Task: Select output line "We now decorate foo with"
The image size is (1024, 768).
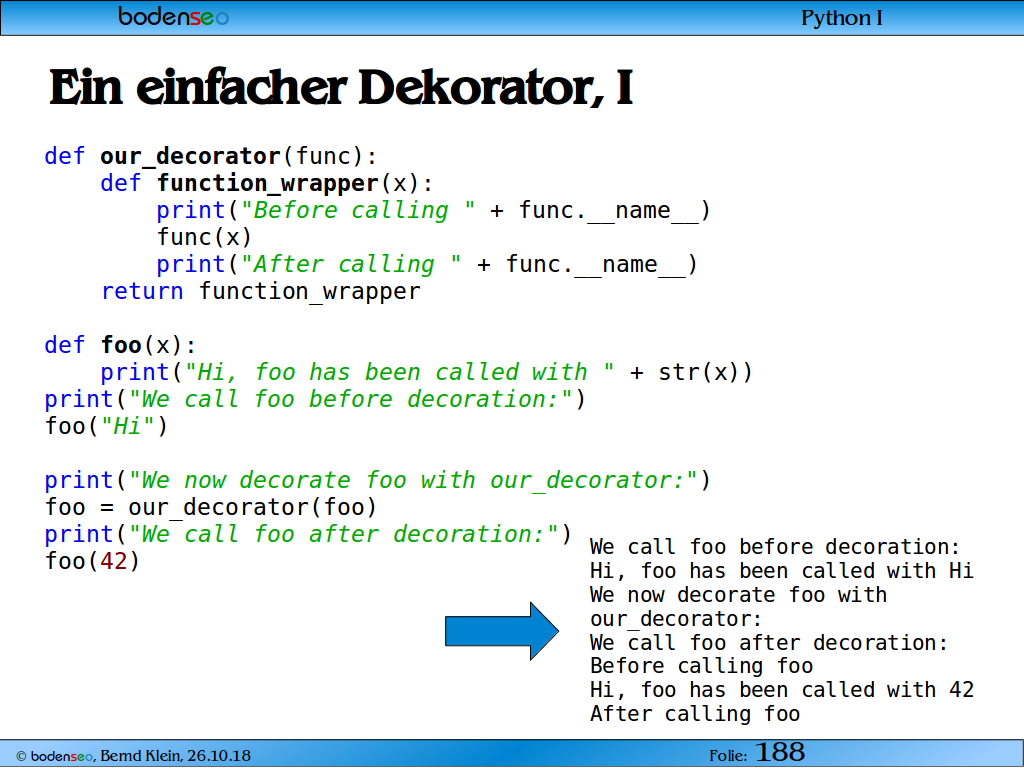Action: pyautogui.click(x=739, y=595)
